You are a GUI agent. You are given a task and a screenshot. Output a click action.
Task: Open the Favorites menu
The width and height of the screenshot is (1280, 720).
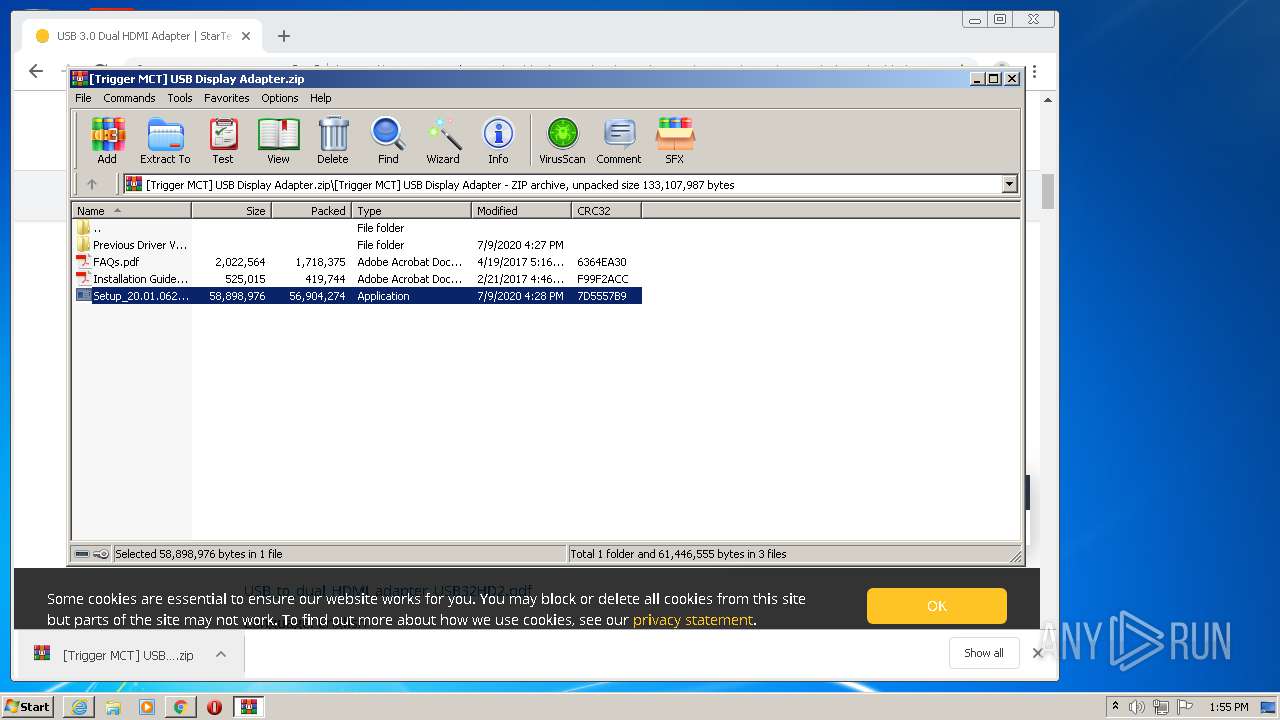click(x=227, y=98)
